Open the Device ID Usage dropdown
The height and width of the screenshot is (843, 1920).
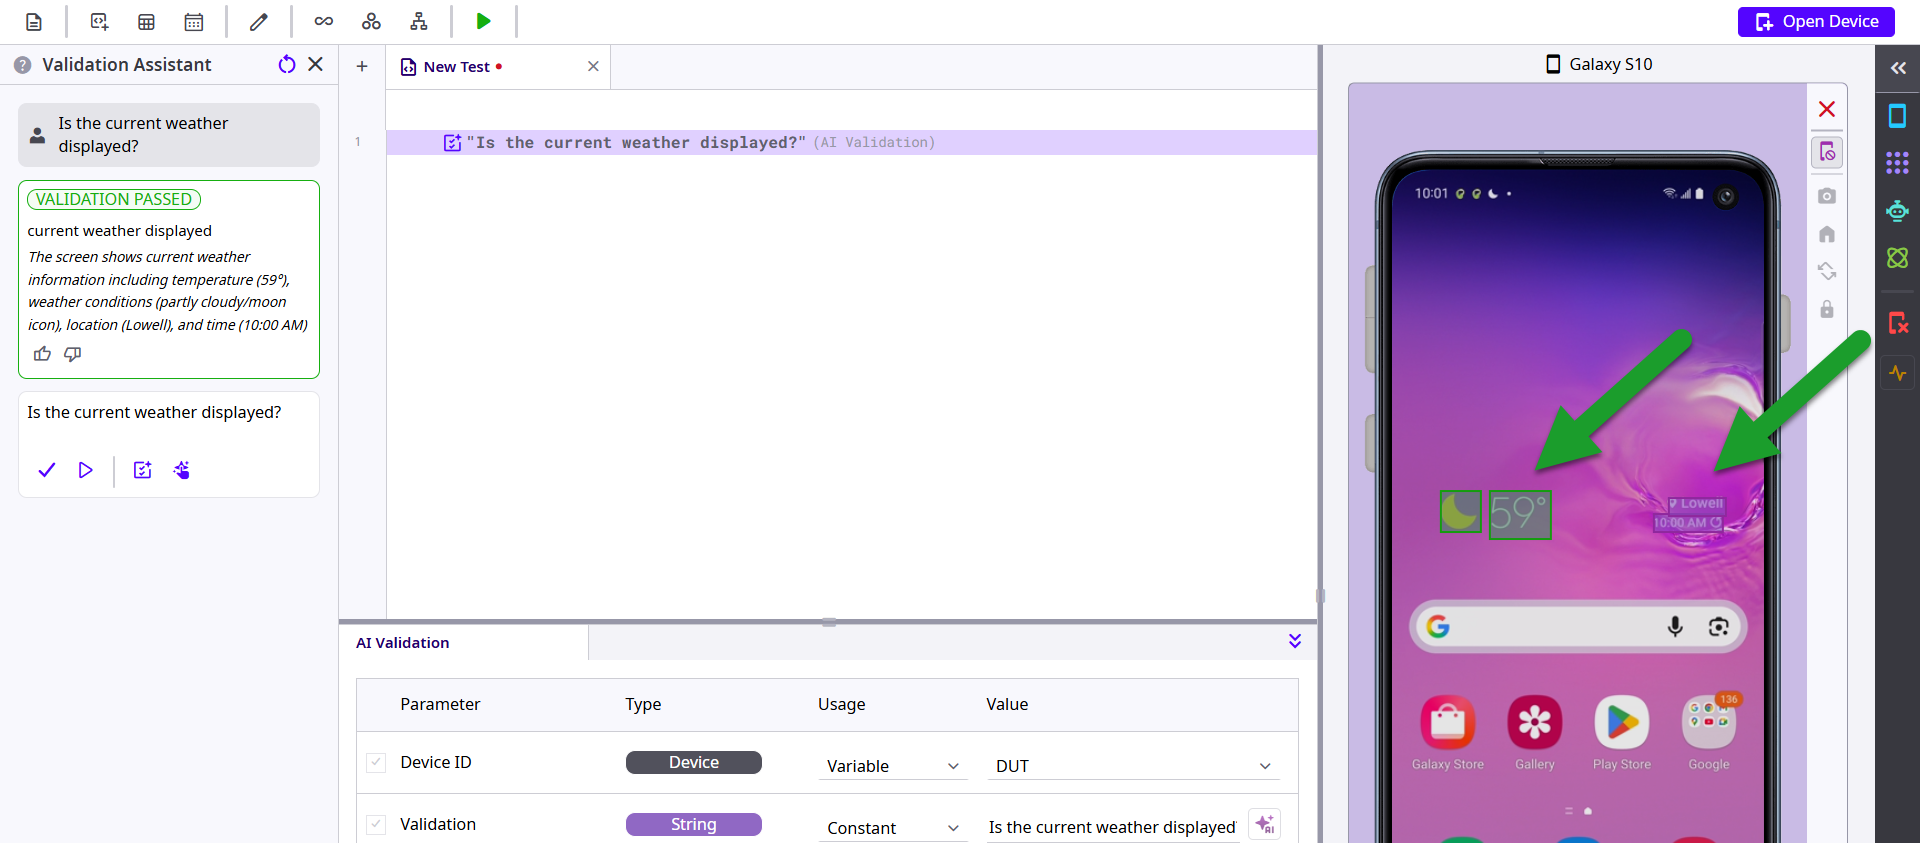click(892, 766)
